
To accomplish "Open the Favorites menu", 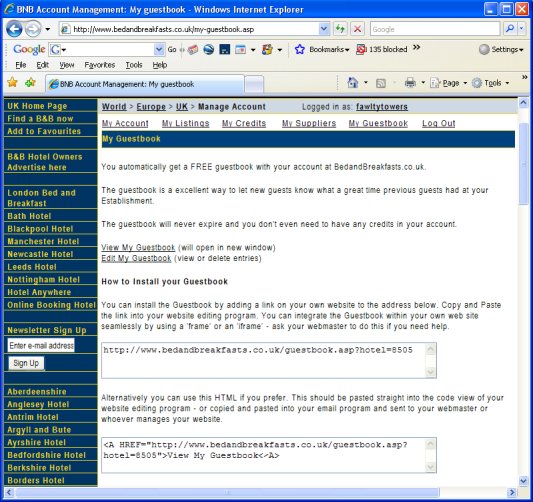I will [100, 65].
